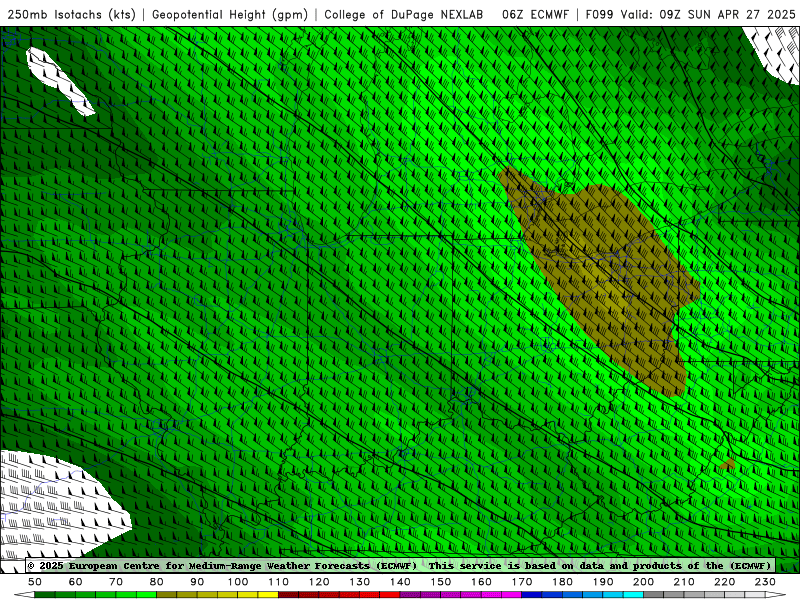Click the '180' legend label
This screenshot has height=600, width=800.
pos(562,582)
